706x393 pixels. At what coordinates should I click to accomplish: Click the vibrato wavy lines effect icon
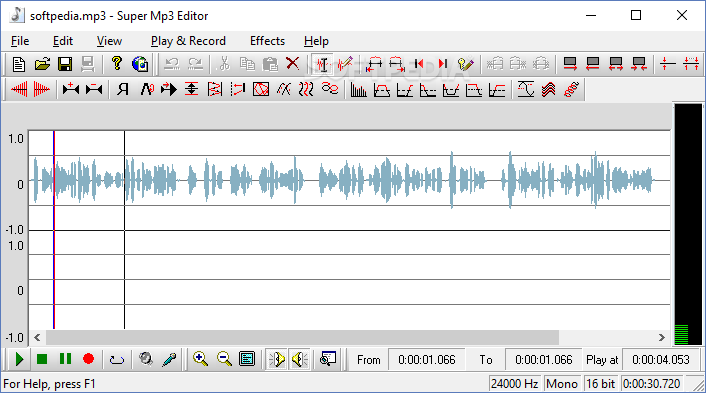(x=306, y=90)
